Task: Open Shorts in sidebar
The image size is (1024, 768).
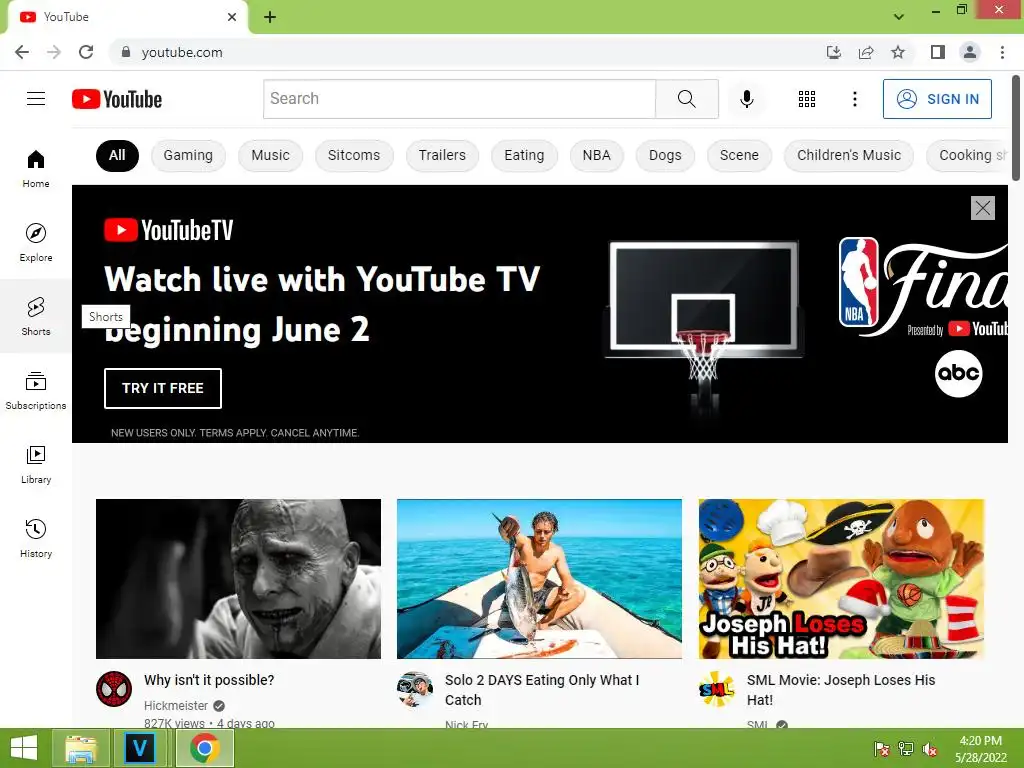Action: (x=36, y=316)
